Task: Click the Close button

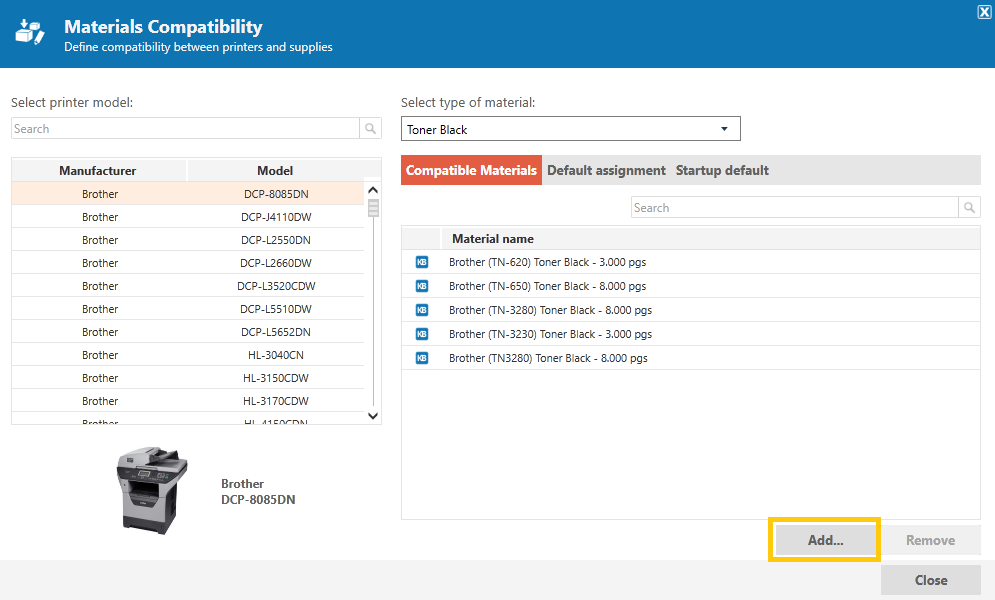Action: tap(930, 580)
